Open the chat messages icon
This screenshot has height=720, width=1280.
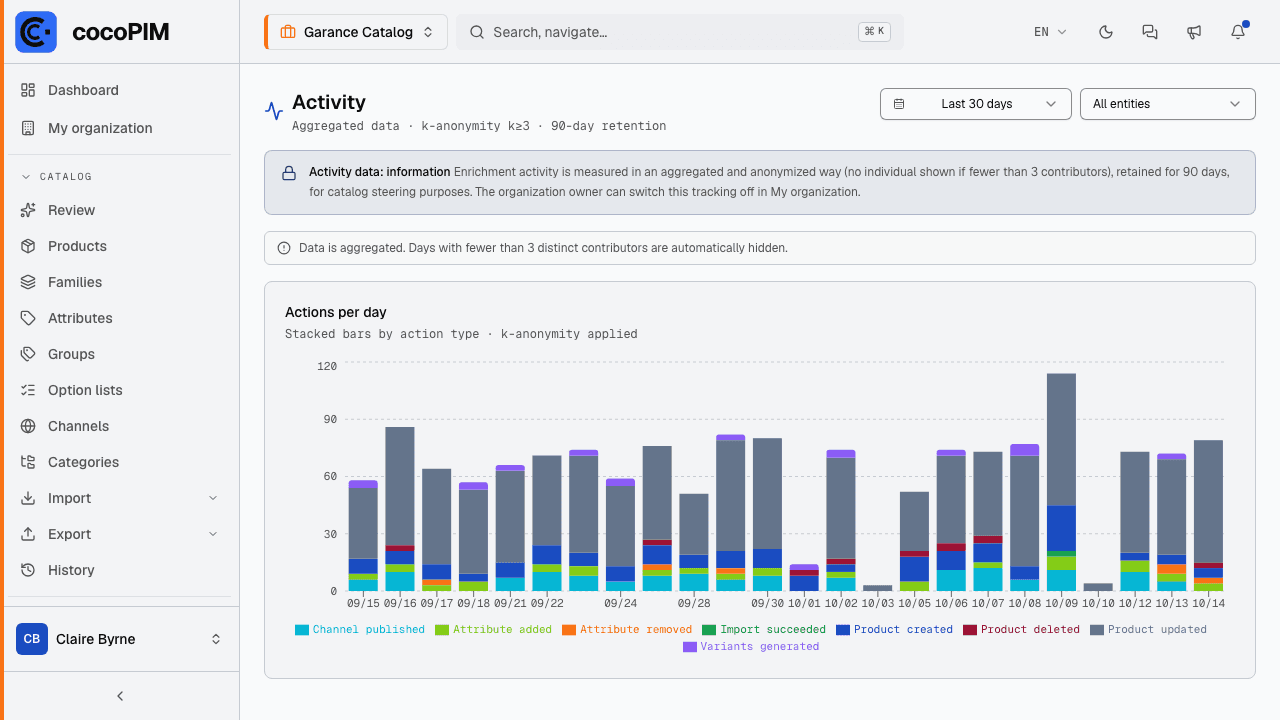tap(1150, 32)
